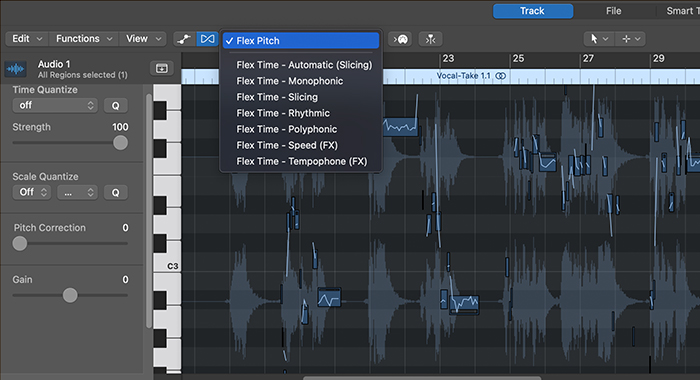This screenshot has height=380, width=700.
Task: Click bar 25 in the ruler
Action: [x=518, y=58]
